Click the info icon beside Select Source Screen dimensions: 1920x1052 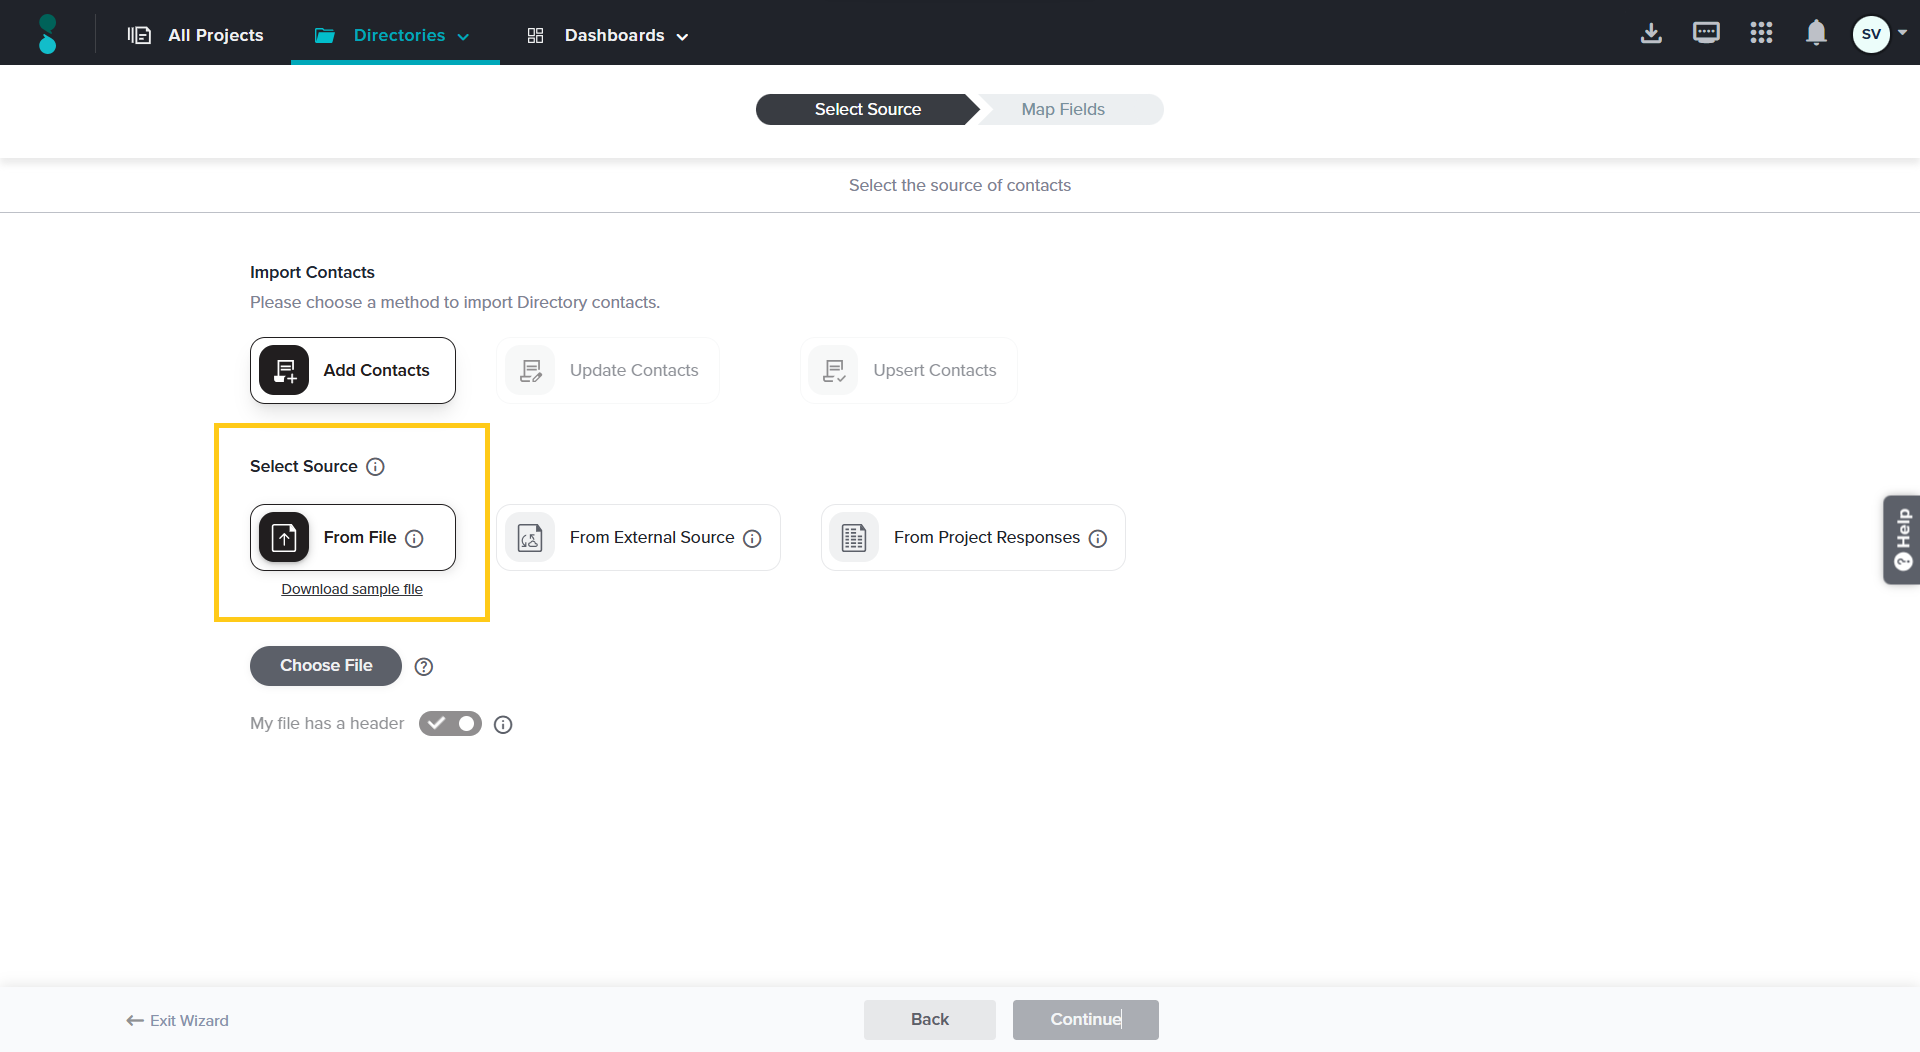click(375, 467)
